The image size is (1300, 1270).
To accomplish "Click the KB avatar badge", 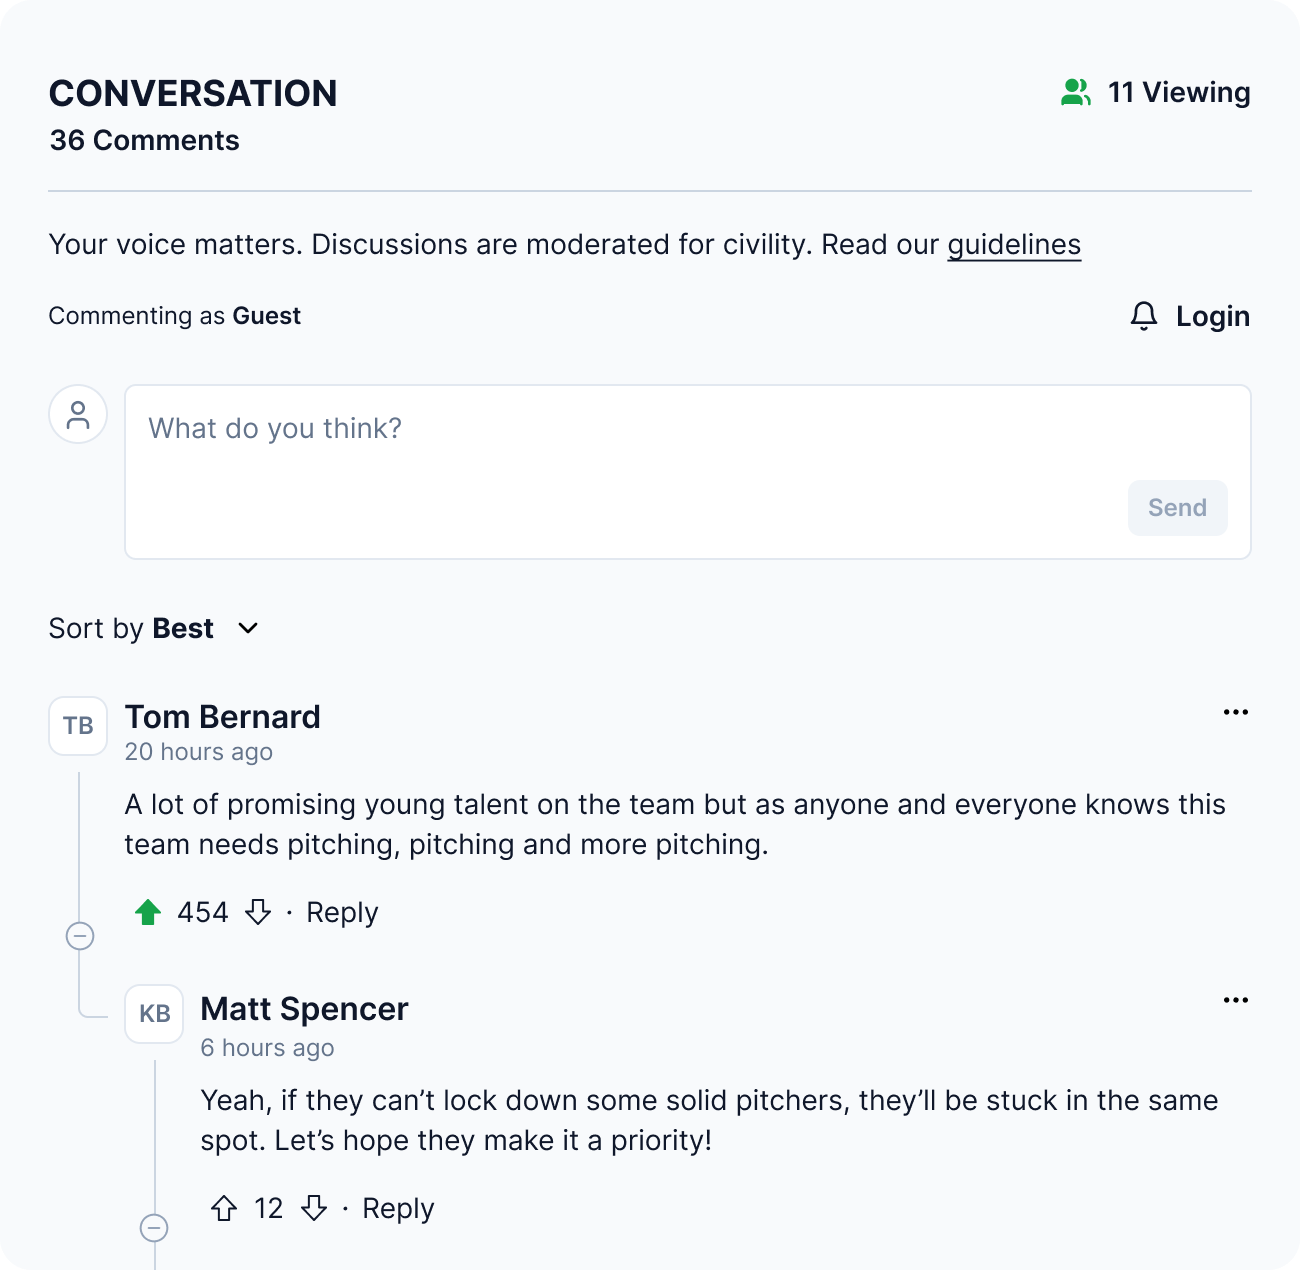I will coord(154,1014).
